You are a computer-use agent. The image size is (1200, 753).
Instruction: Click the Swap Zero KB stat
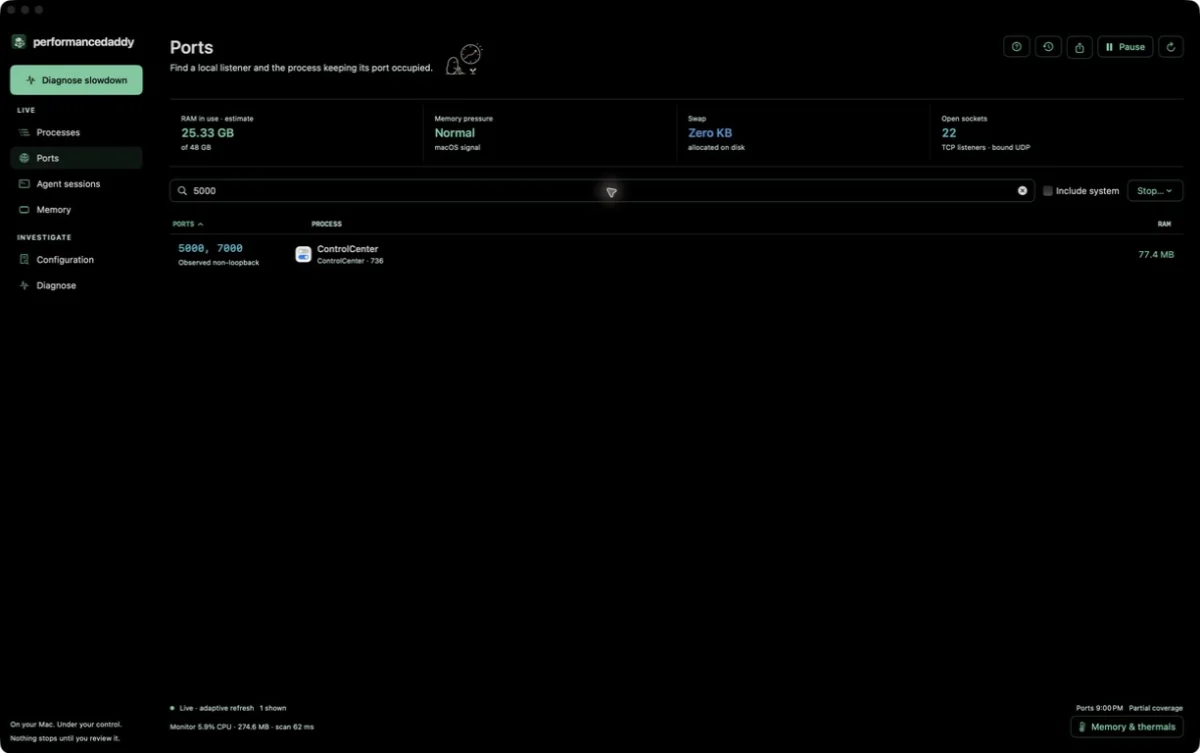(x=710, y=133)
